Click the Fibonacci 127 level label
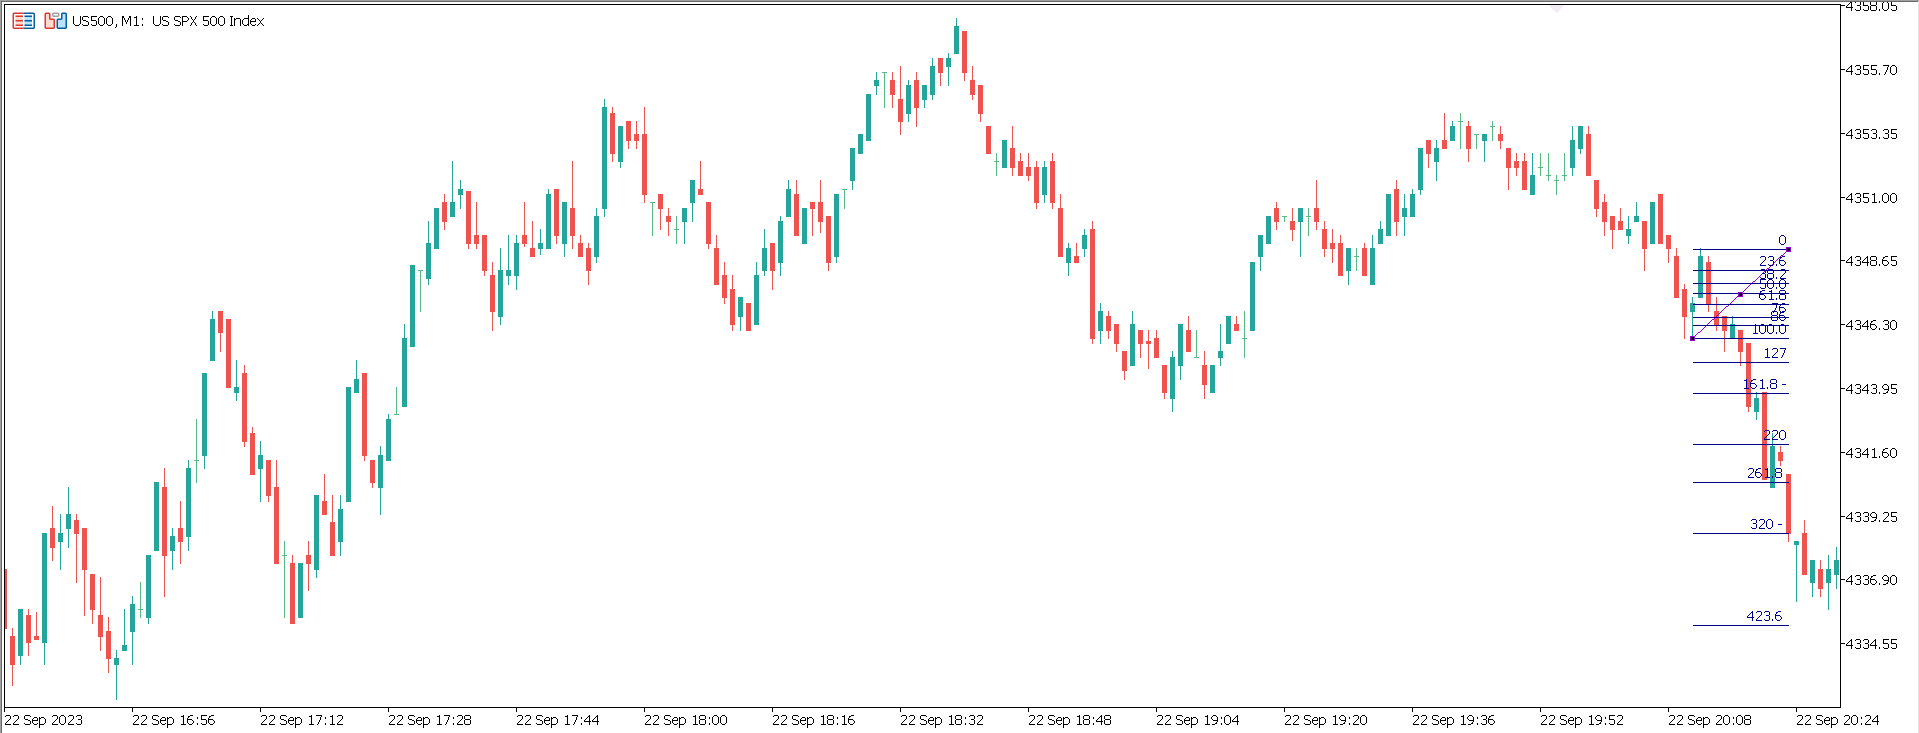 click(x=1775, y=353)
